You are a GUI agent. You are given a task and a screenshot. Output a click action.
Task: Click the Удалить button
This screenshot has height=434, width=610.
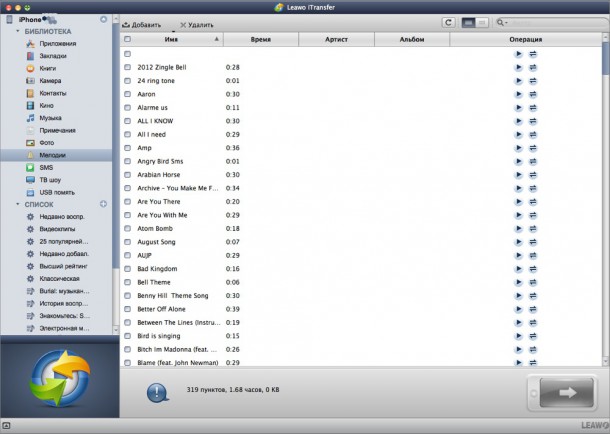point(196,25)
